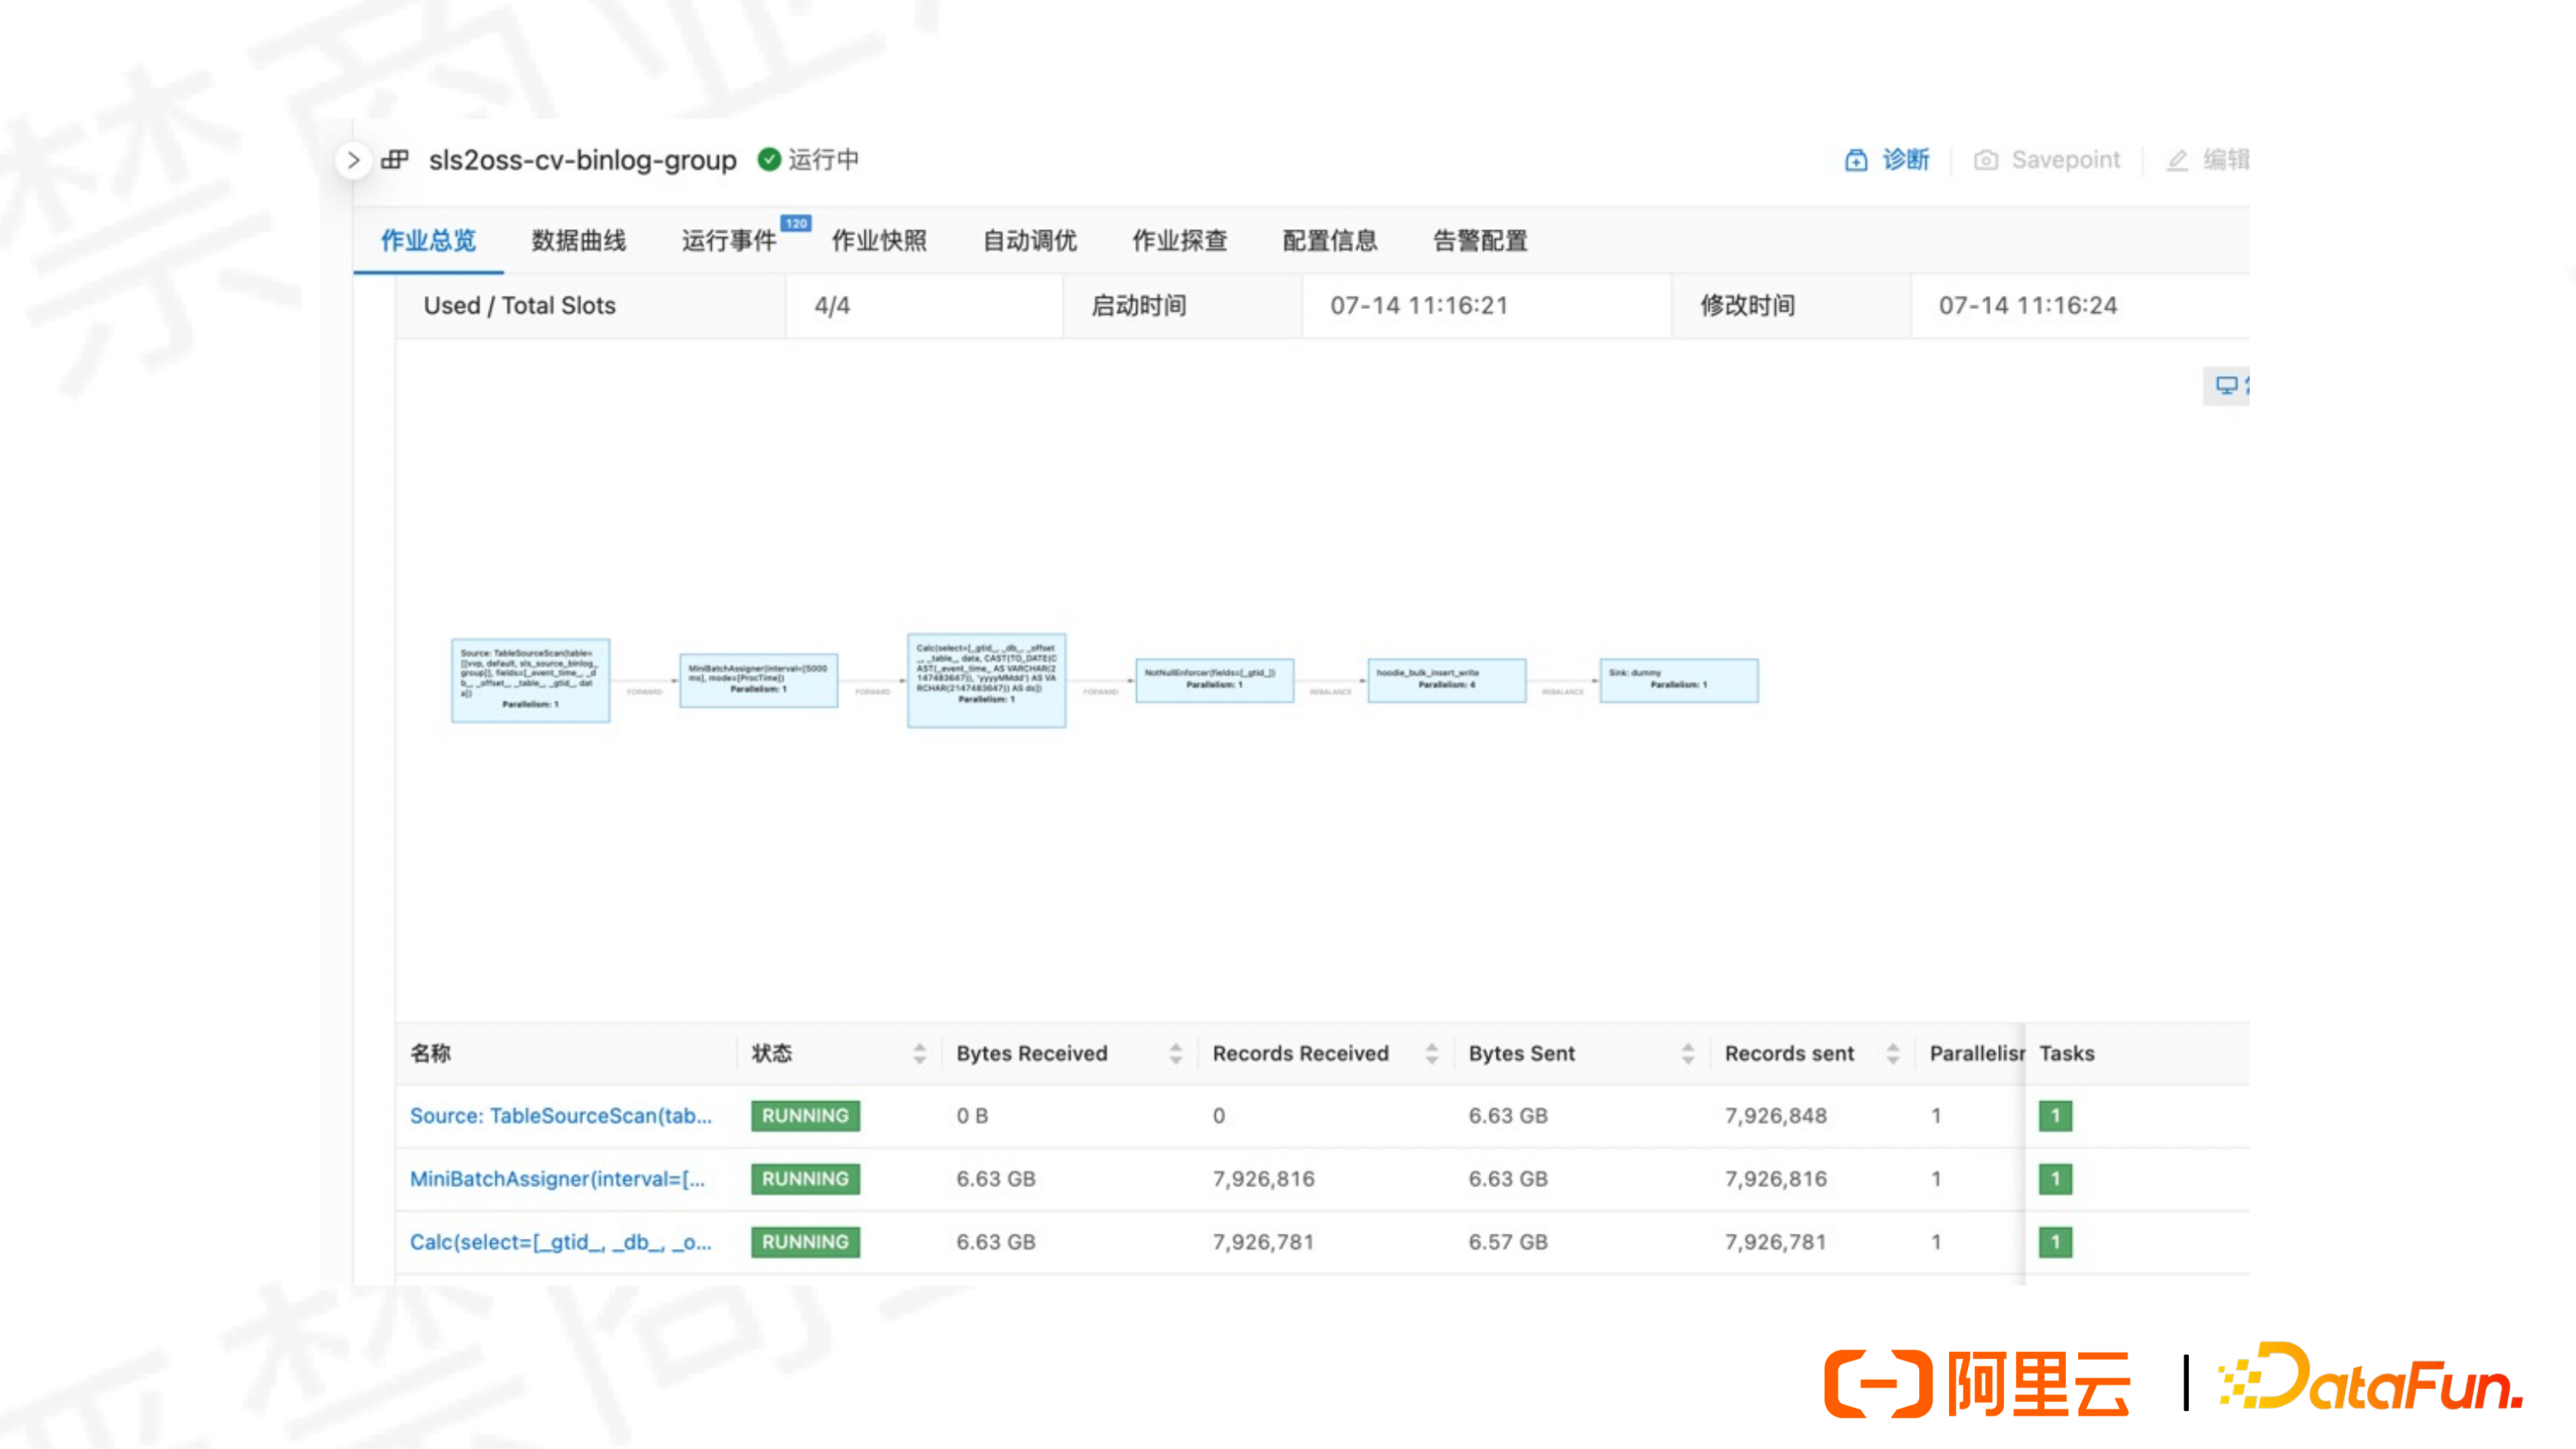Screen dimensions: 2576x1449
Task: Open the 告警配置 tab
Action: (1480, 241)
